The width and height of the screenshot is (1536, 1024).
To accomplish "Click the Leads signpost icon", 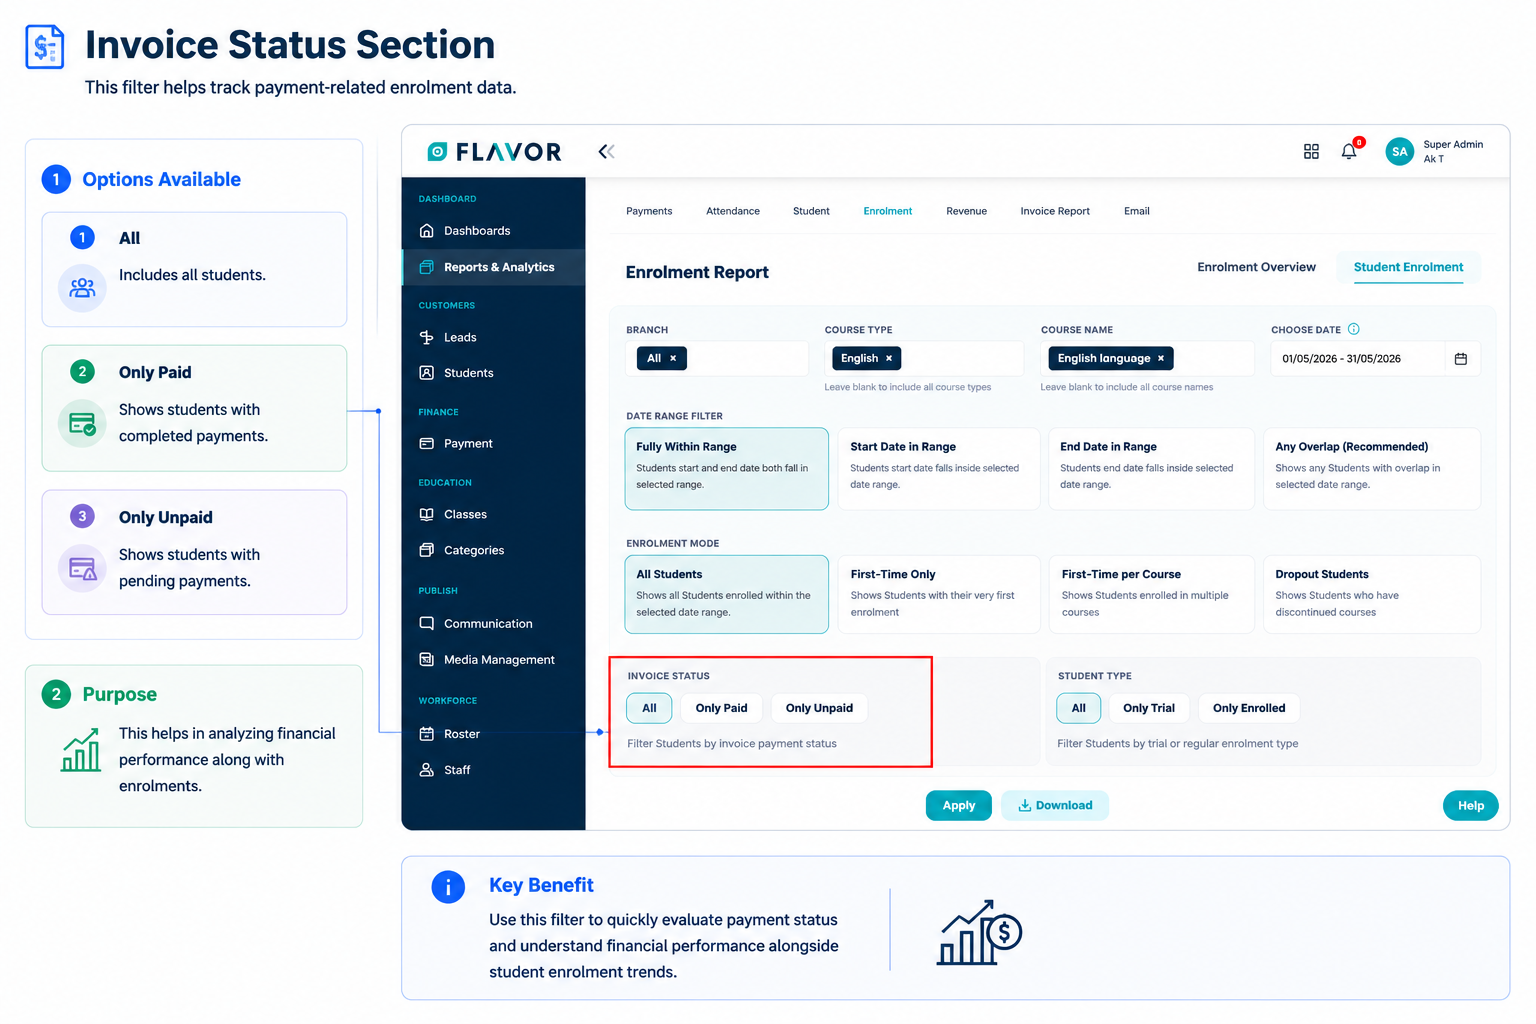I will tap(427, 337).
